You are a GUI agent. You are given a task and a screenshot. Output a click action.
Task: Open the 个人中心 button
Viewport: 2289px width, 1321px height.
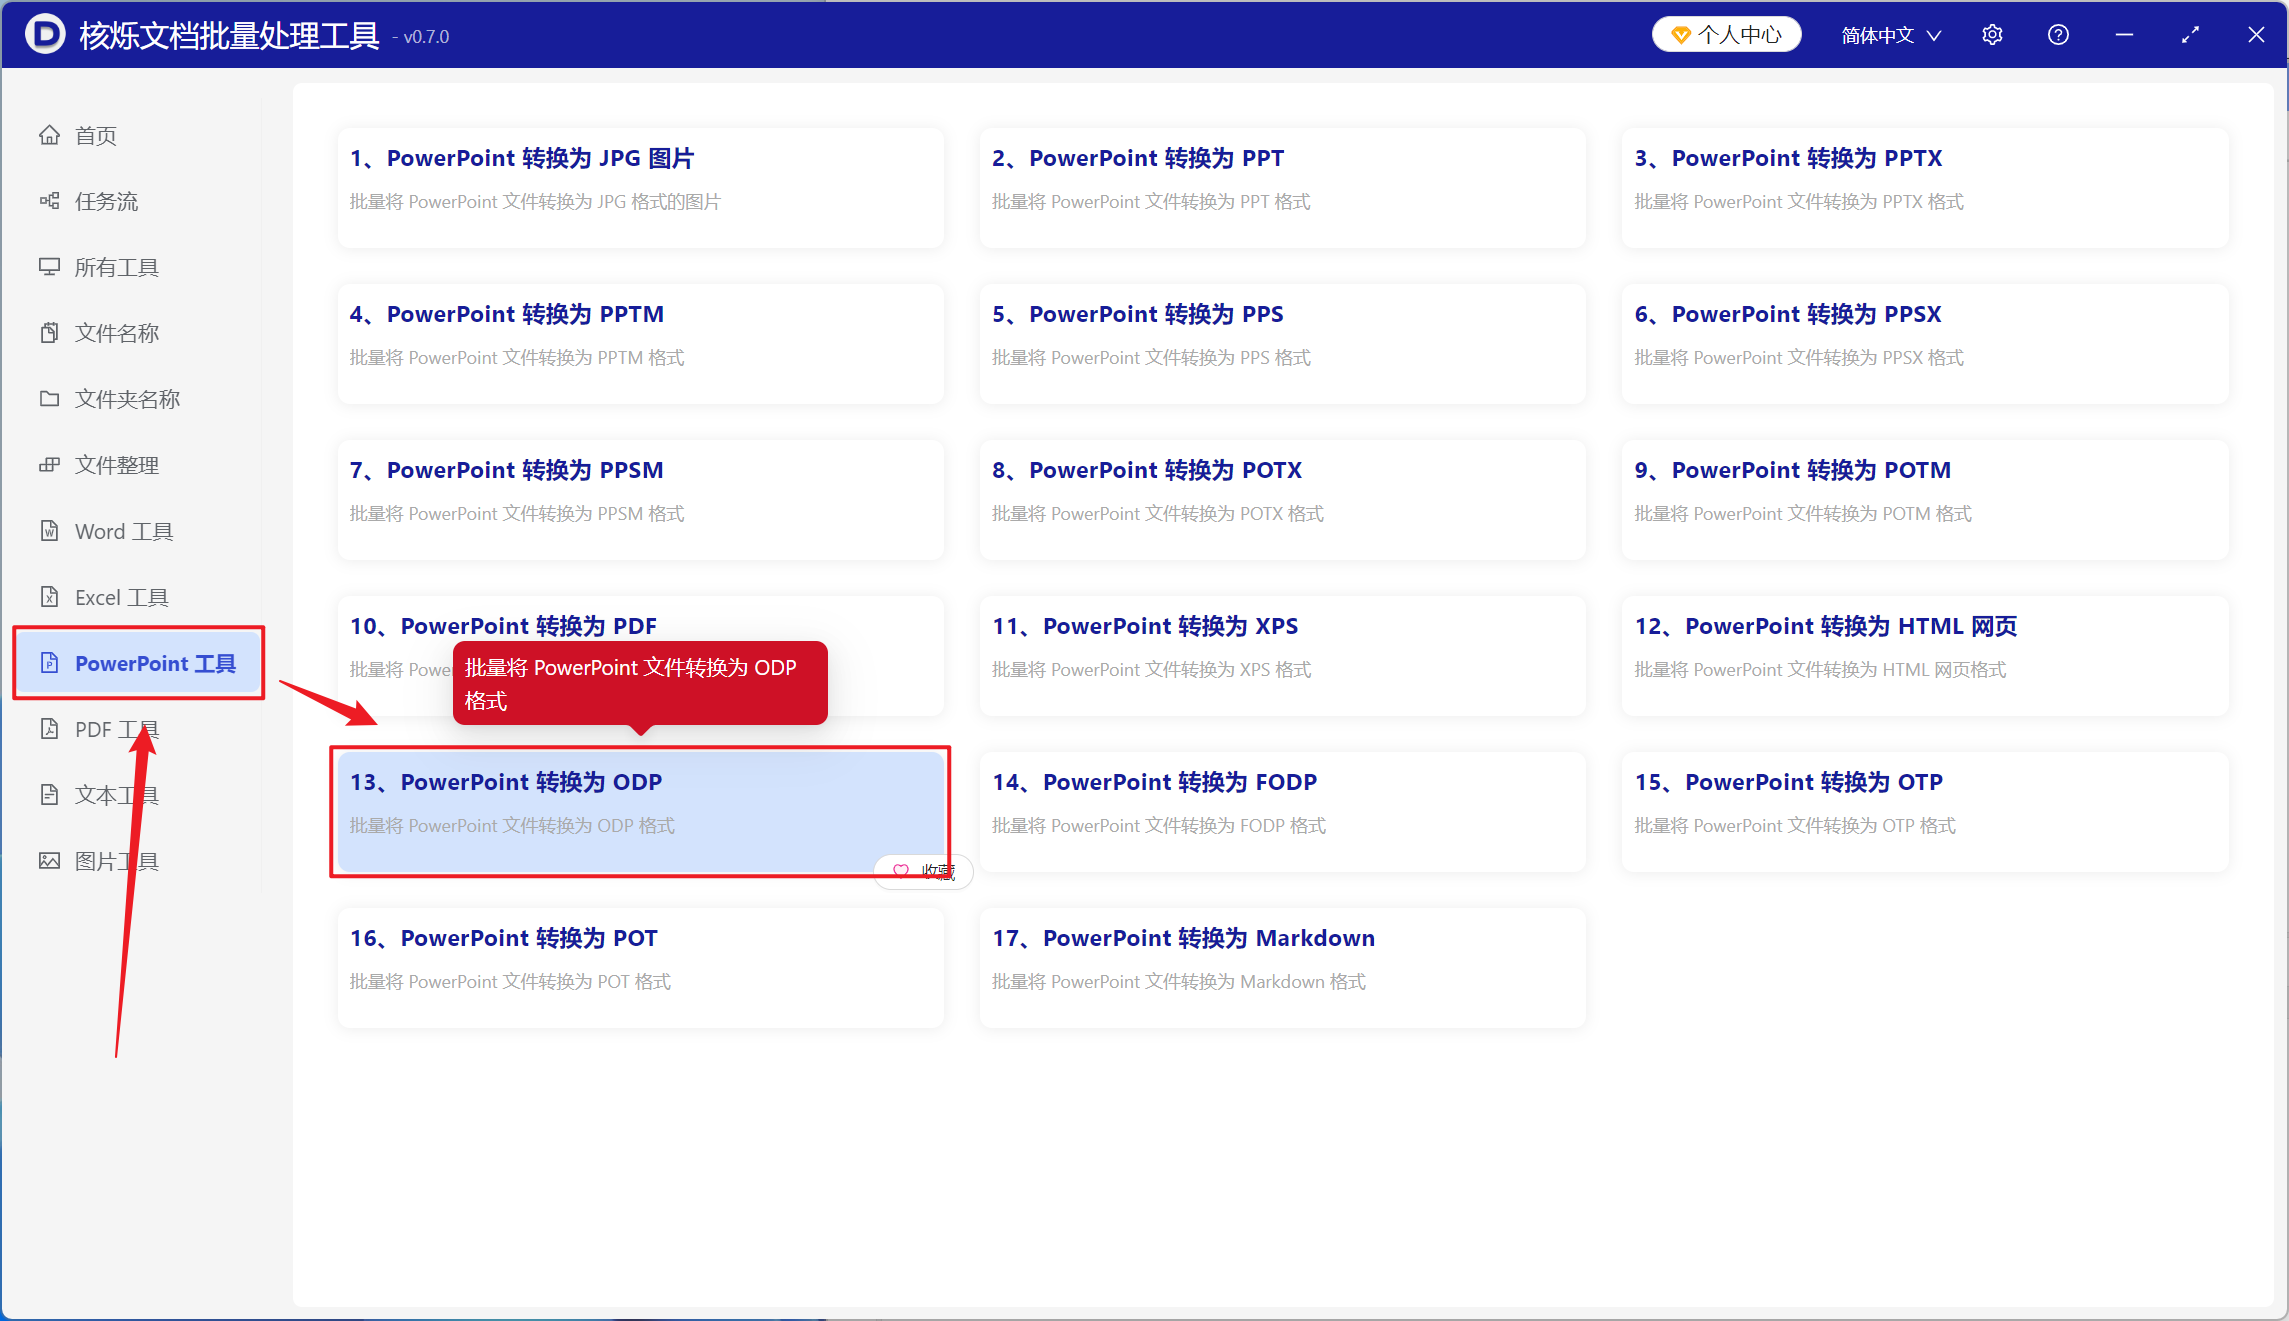pos(1727,35)
